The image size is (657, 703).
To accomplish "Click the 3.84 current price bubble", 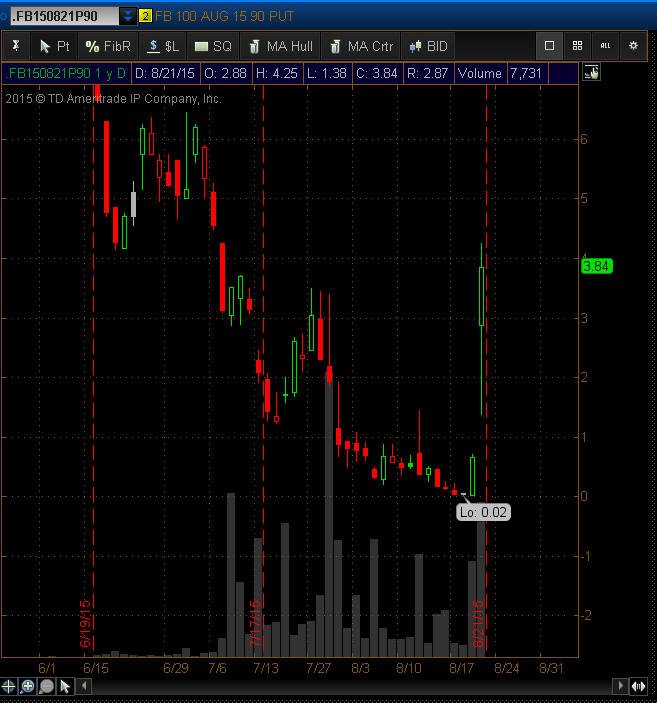I will tap(596, 266).
